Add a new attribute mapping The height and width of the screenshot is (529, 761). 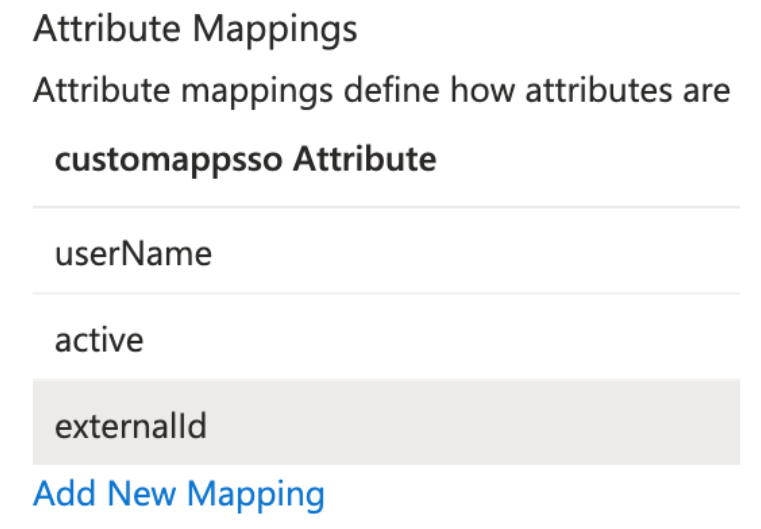click(179, 494)
